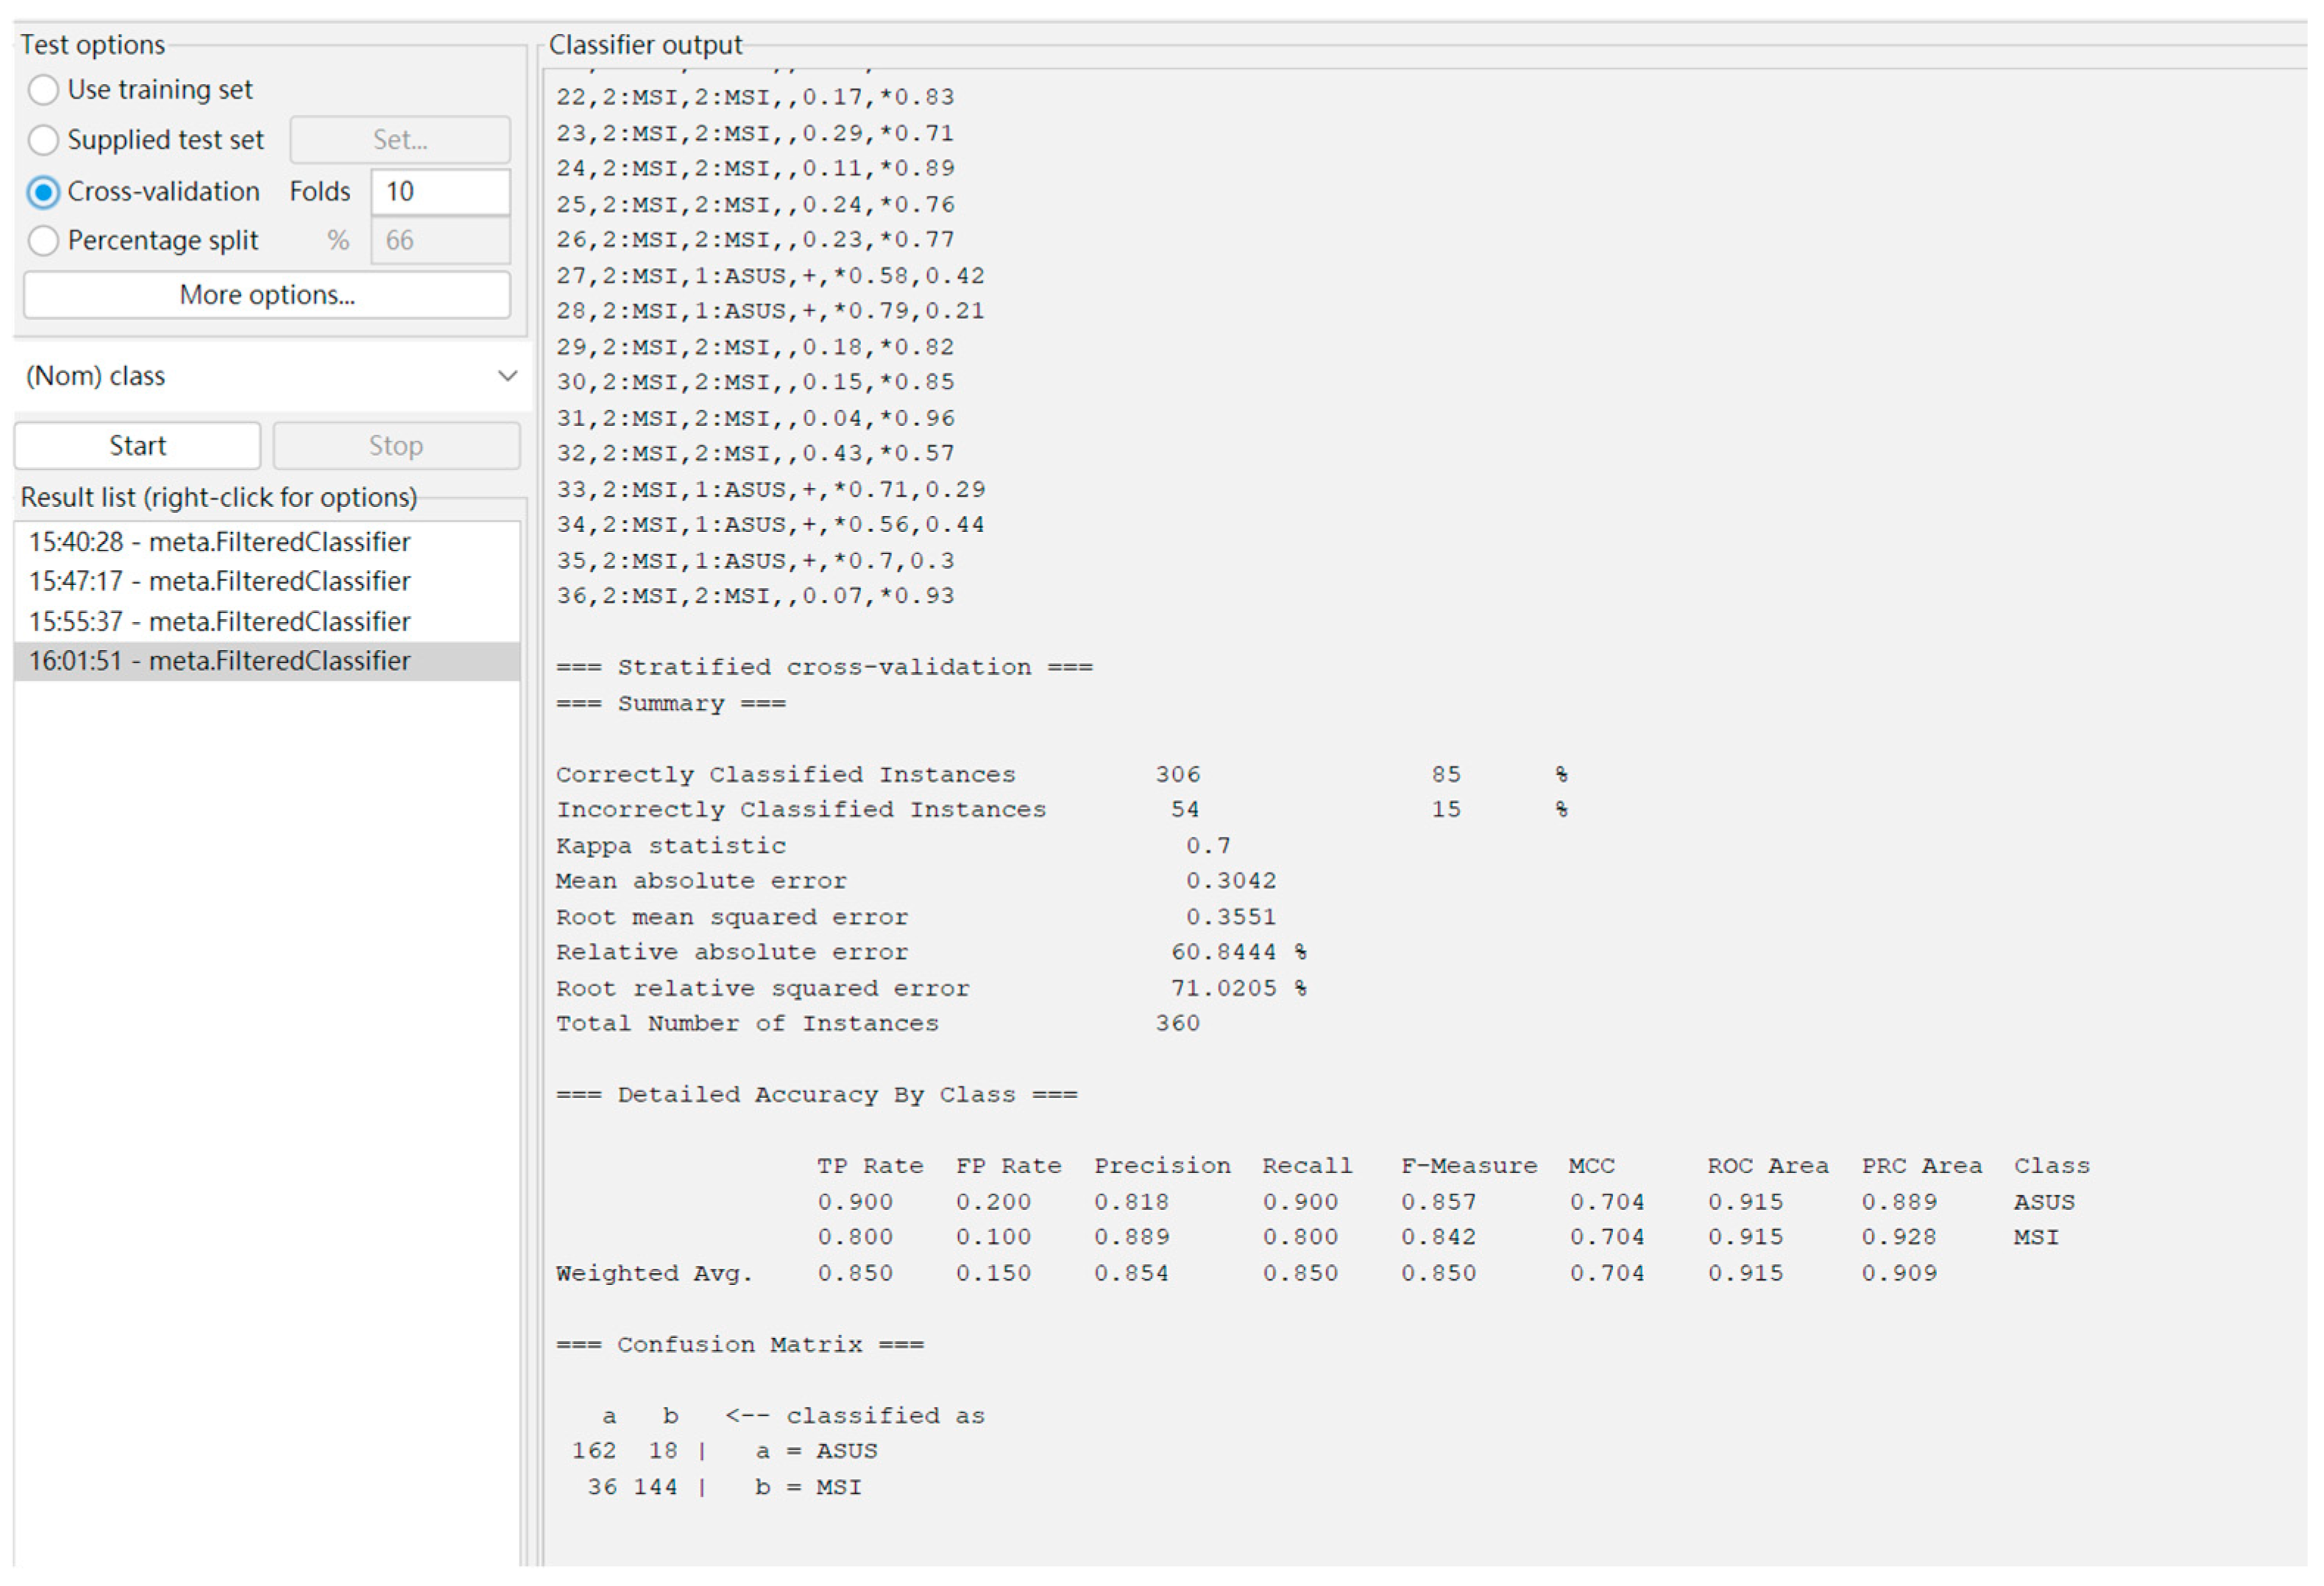Click the === Summary === heading

671,704
